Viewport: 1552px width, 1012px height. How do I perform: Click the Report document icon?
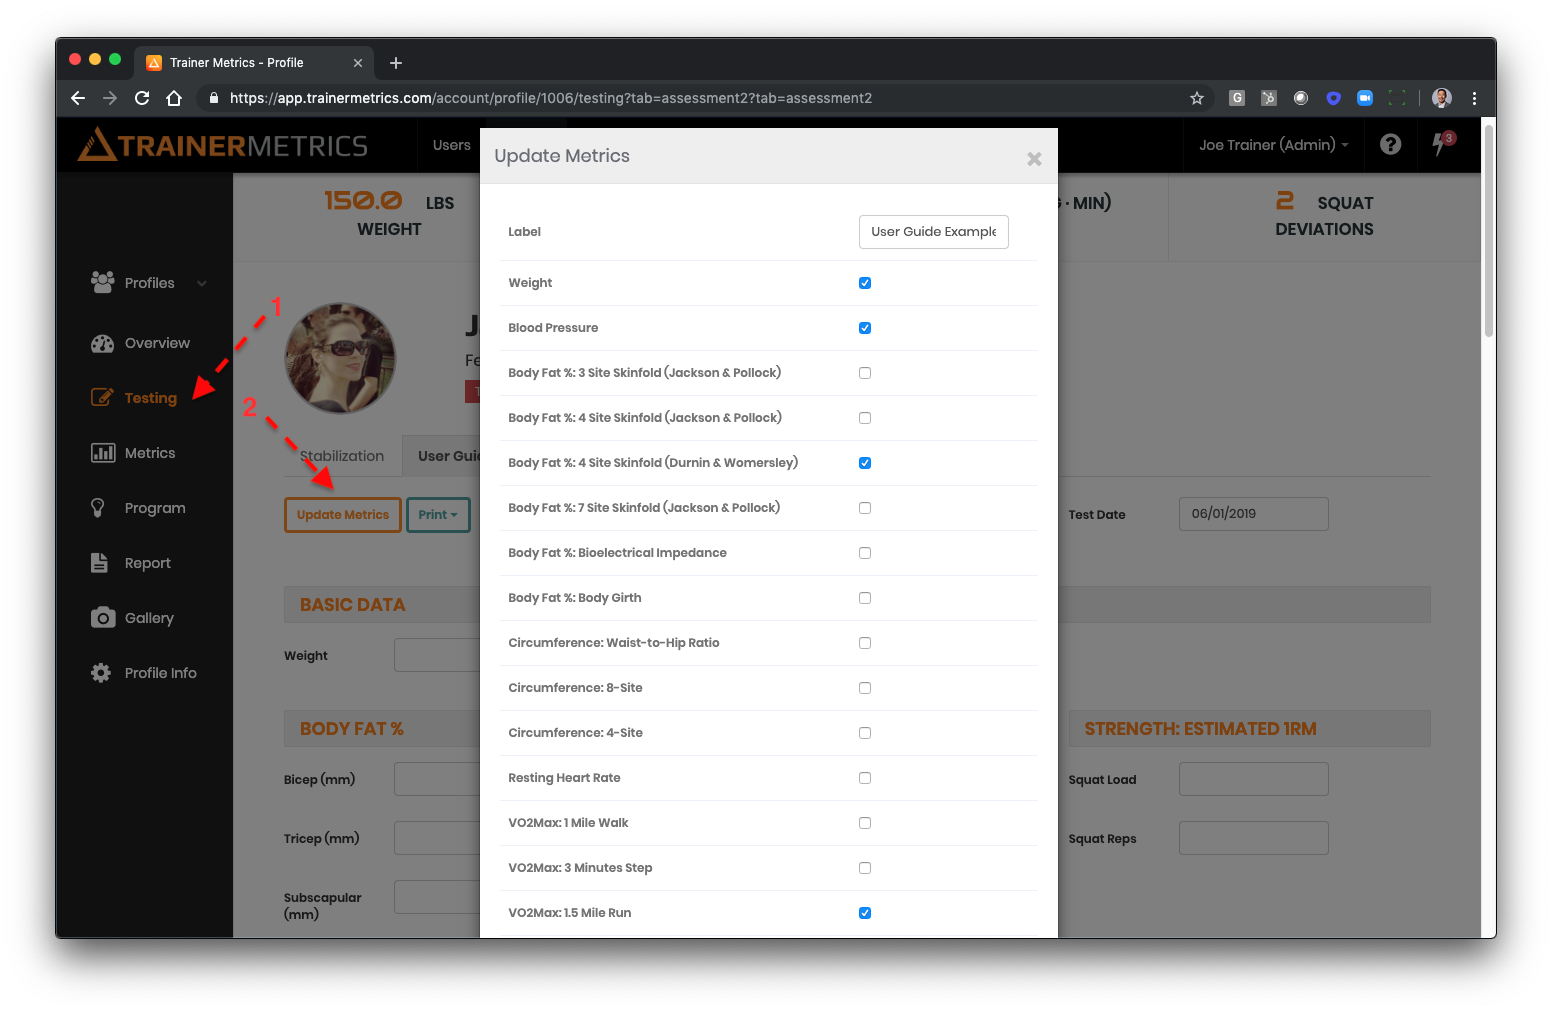tap(99, 563)
